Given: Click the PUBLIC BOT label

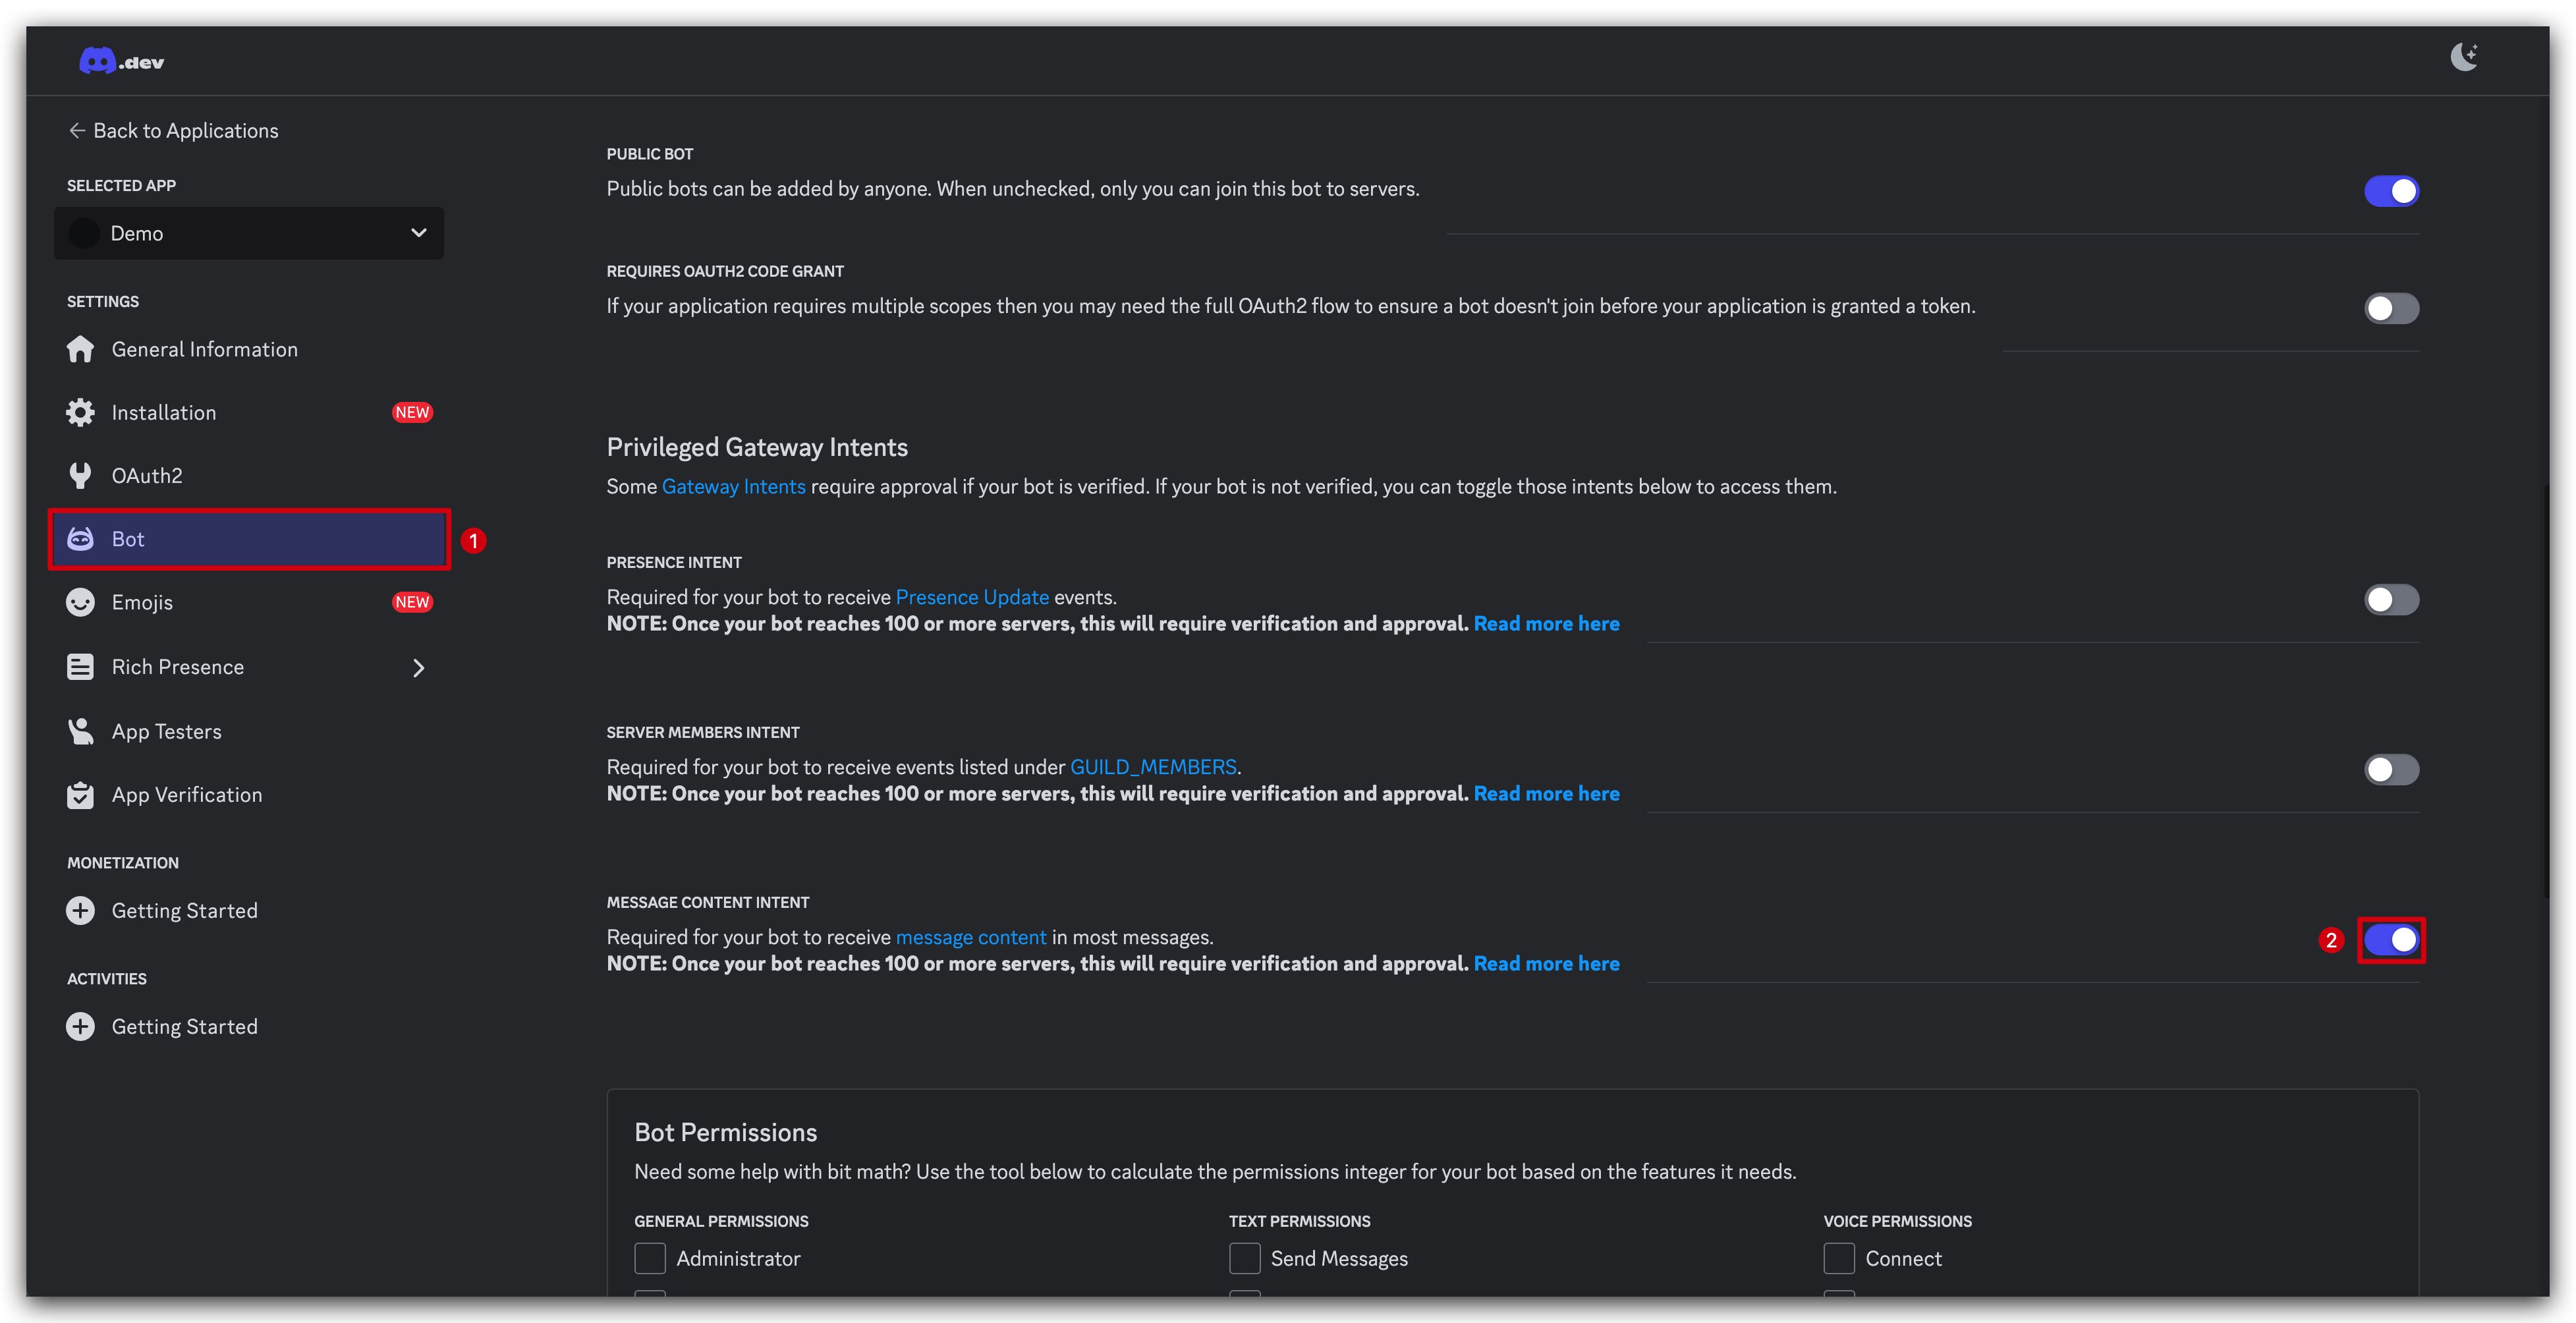Looking at the screenshot, I should [649, 154].
